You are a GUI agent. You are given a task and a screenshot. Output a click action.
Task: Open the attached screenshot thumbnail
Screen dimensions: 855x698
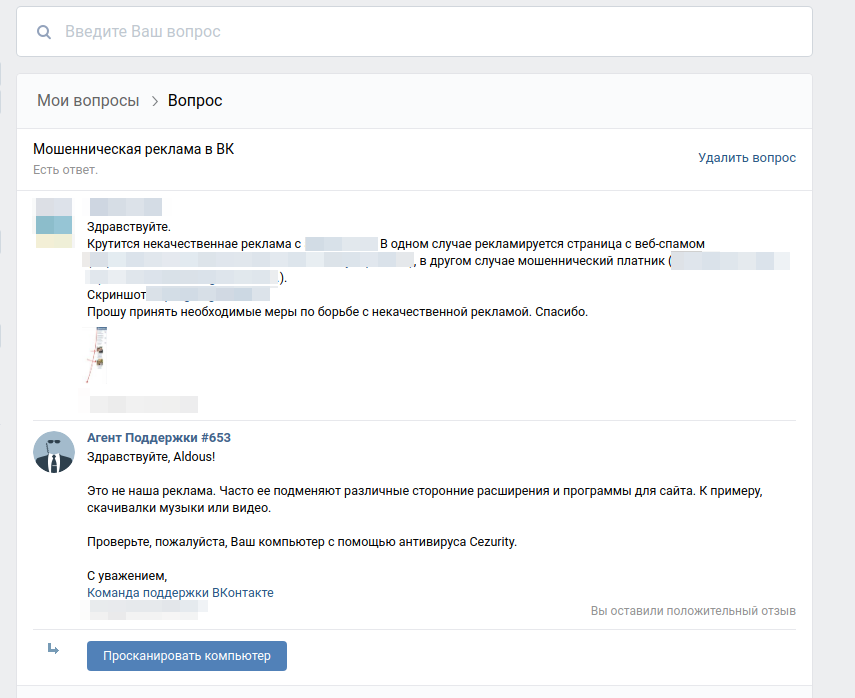pyautogui.click(x=97, y=355)
